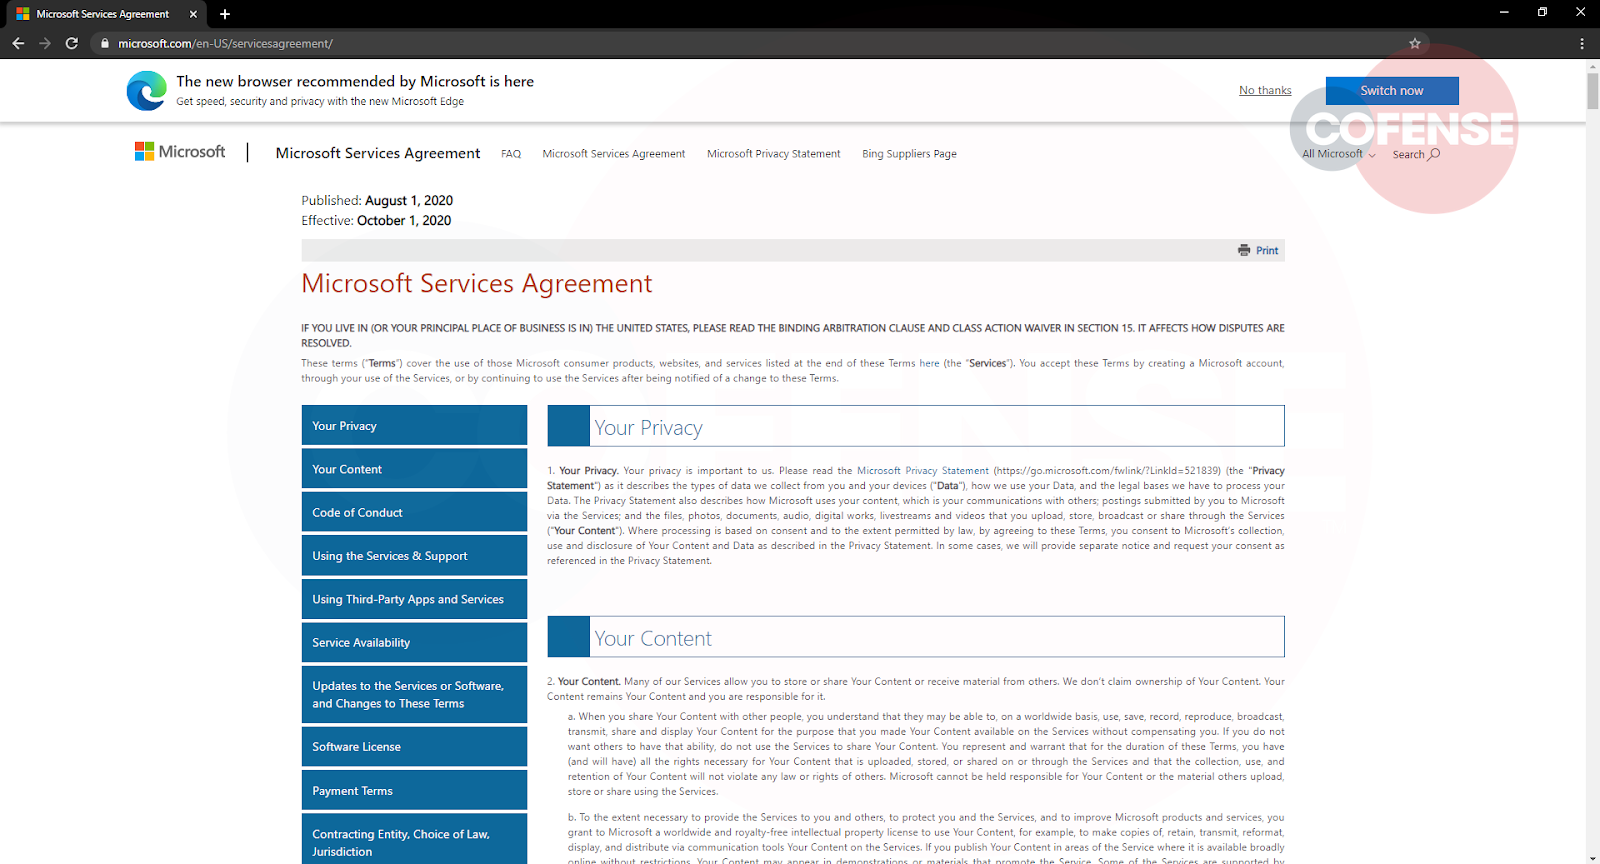Click the Privacy Statement go.microsoft.com URL
1600x864 pixels.
1108,470
